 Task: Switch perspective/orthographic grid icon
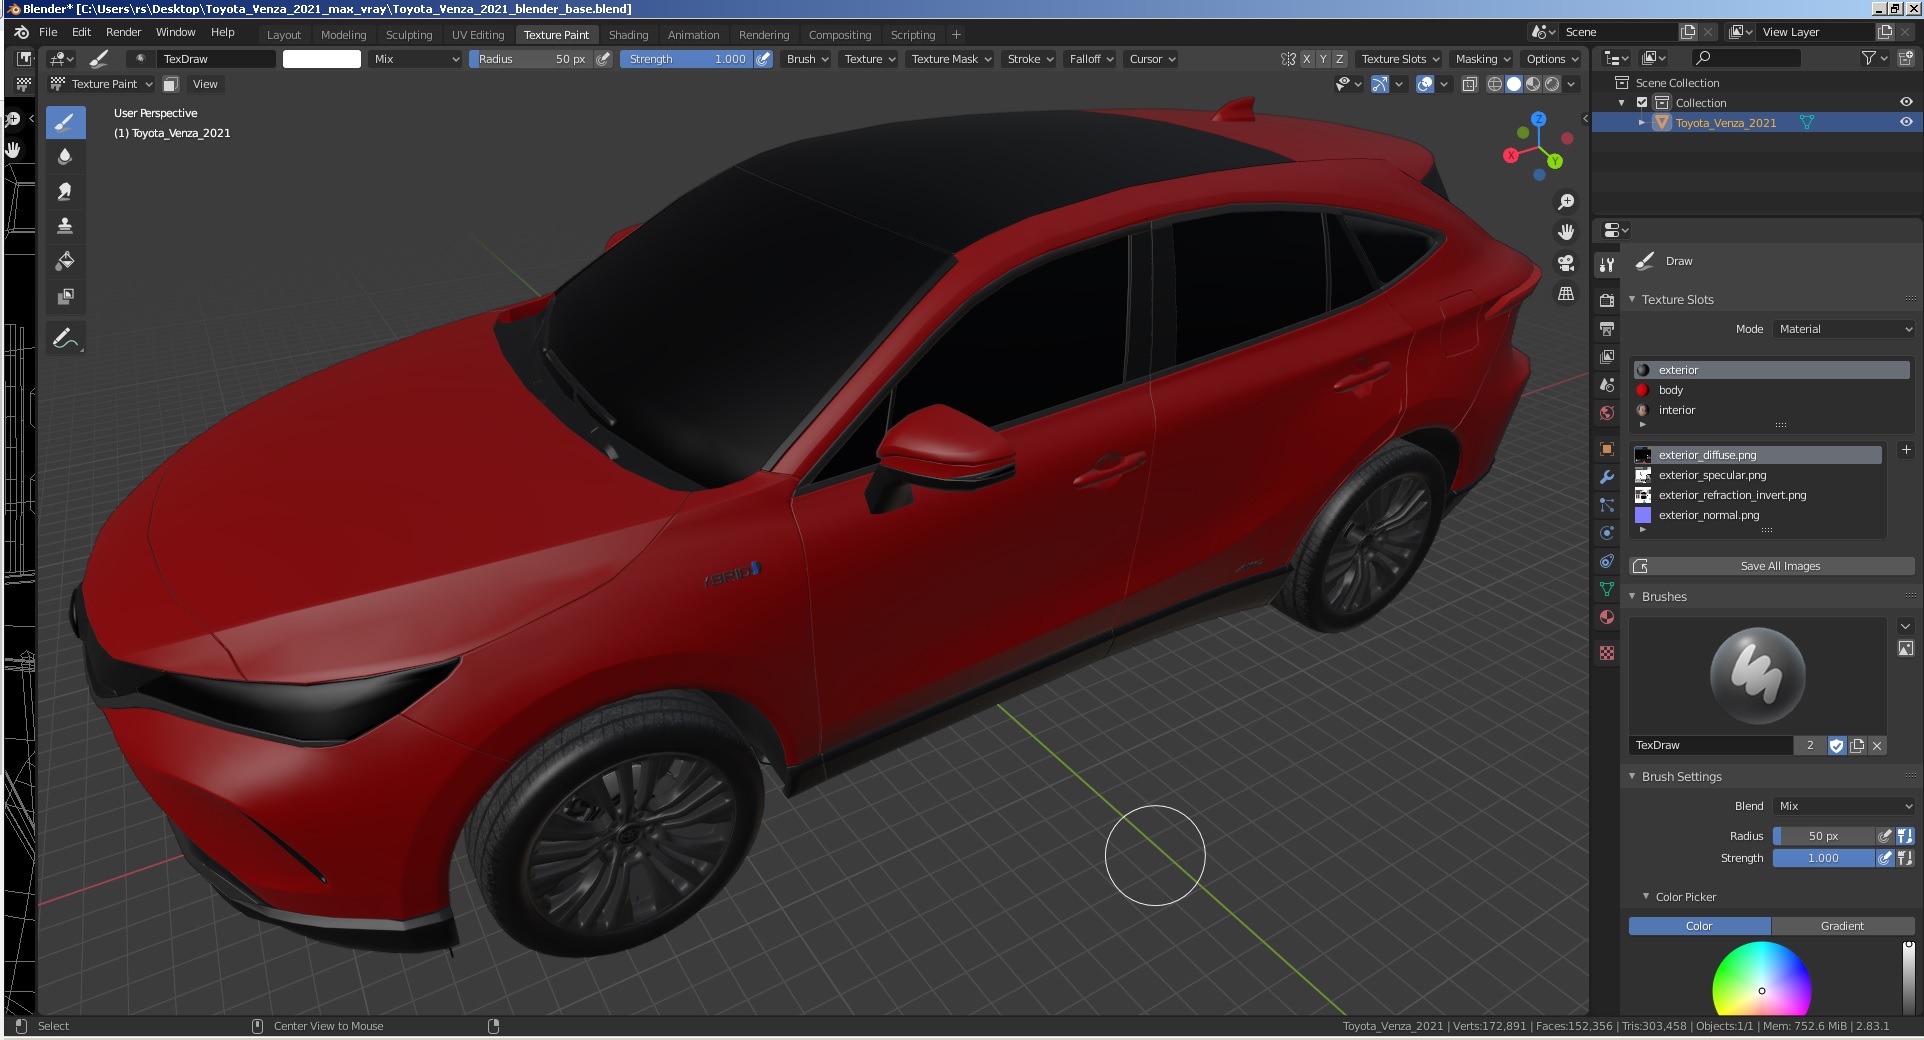(1566, 294)
